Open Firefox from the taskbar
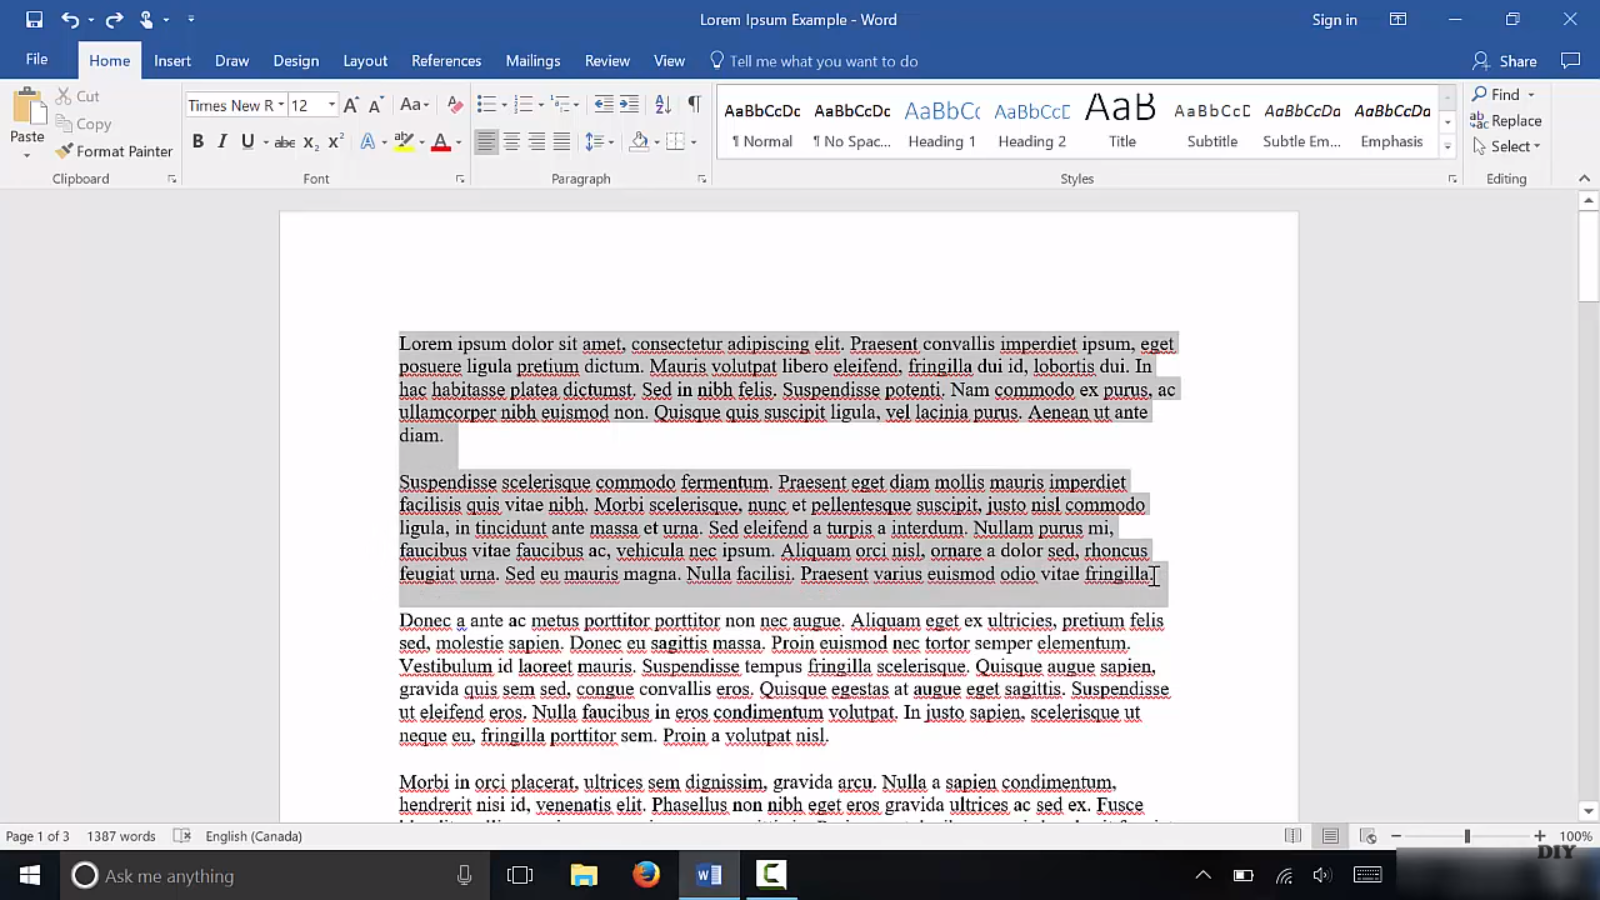Screen dimensions: 1600x900 tap(646, 875)
